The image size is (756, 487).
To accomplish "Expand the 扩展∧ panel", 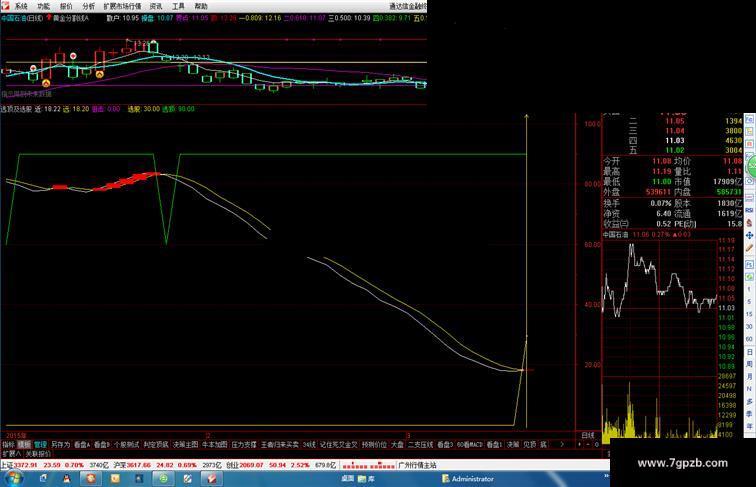I will coord(12,454).
